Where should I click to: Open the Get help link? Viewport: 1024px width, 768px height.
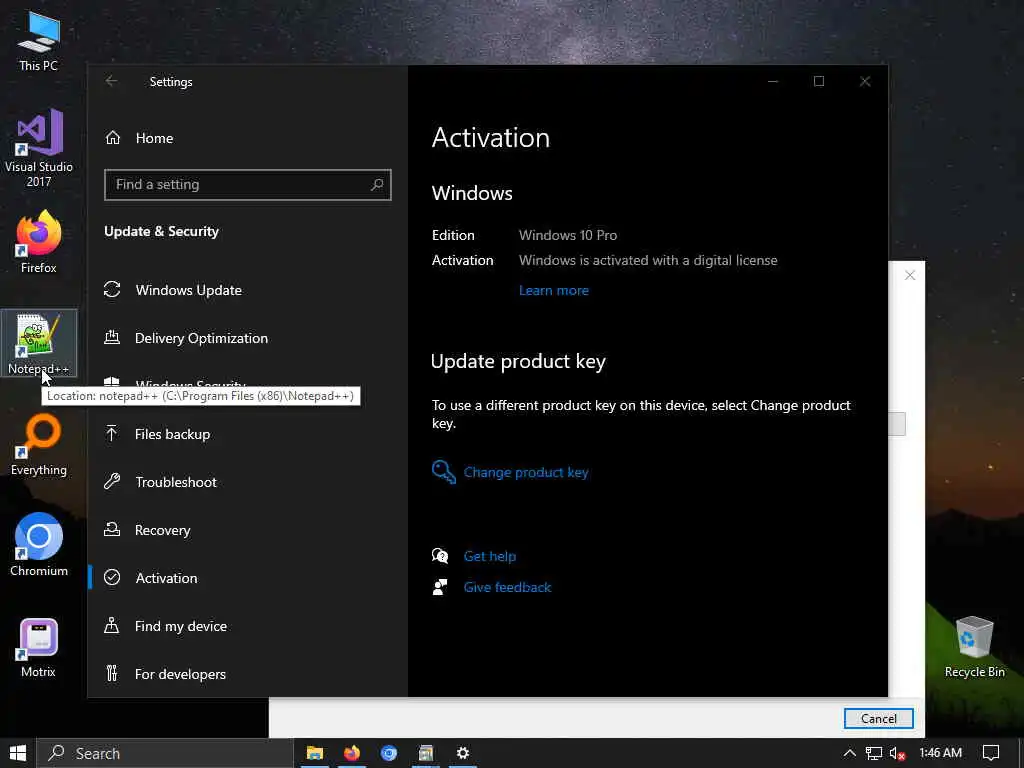pyautogui.click(x=490, y=556)
